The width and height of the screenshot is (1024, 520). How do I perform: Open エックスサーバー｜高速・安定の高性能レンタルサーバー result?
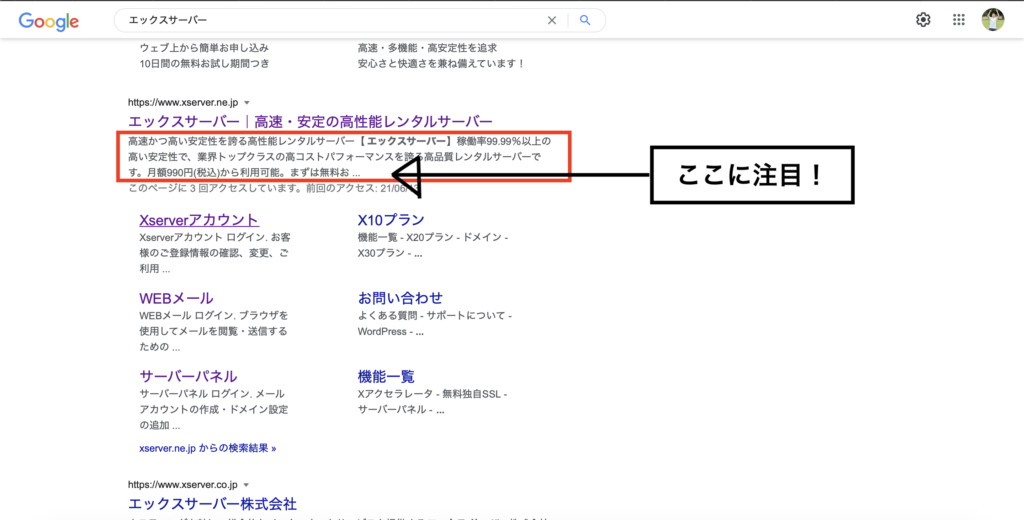tap(310, 122)
